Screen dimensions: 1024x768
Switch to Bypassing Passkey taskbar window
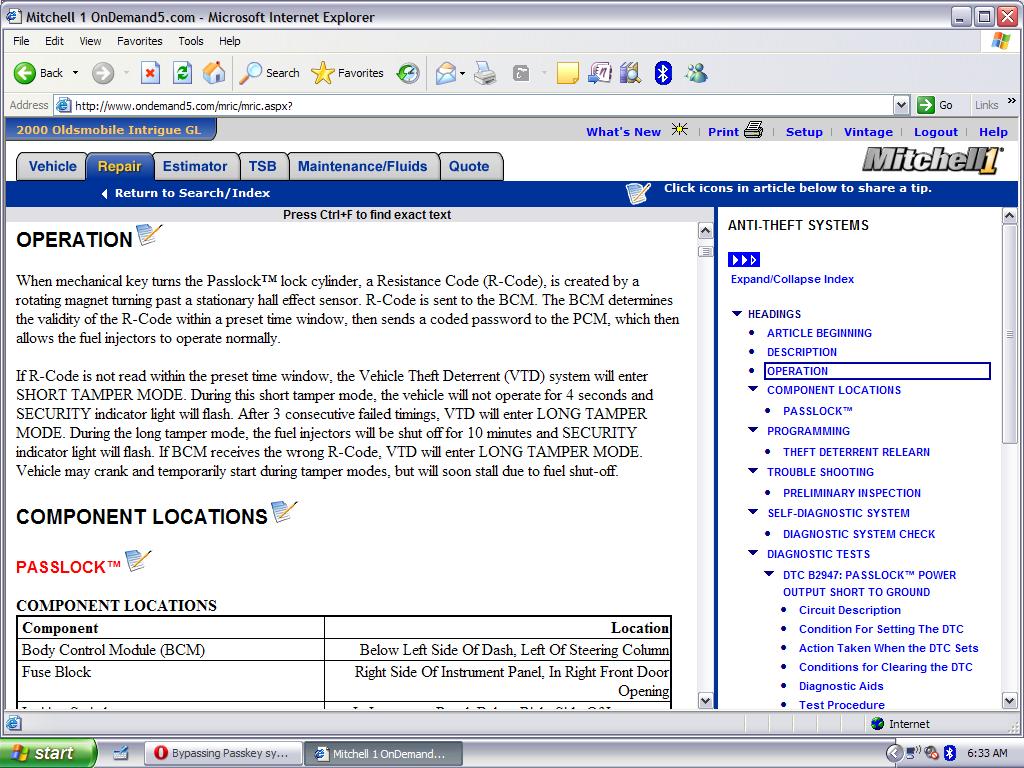tap(223, 753)
